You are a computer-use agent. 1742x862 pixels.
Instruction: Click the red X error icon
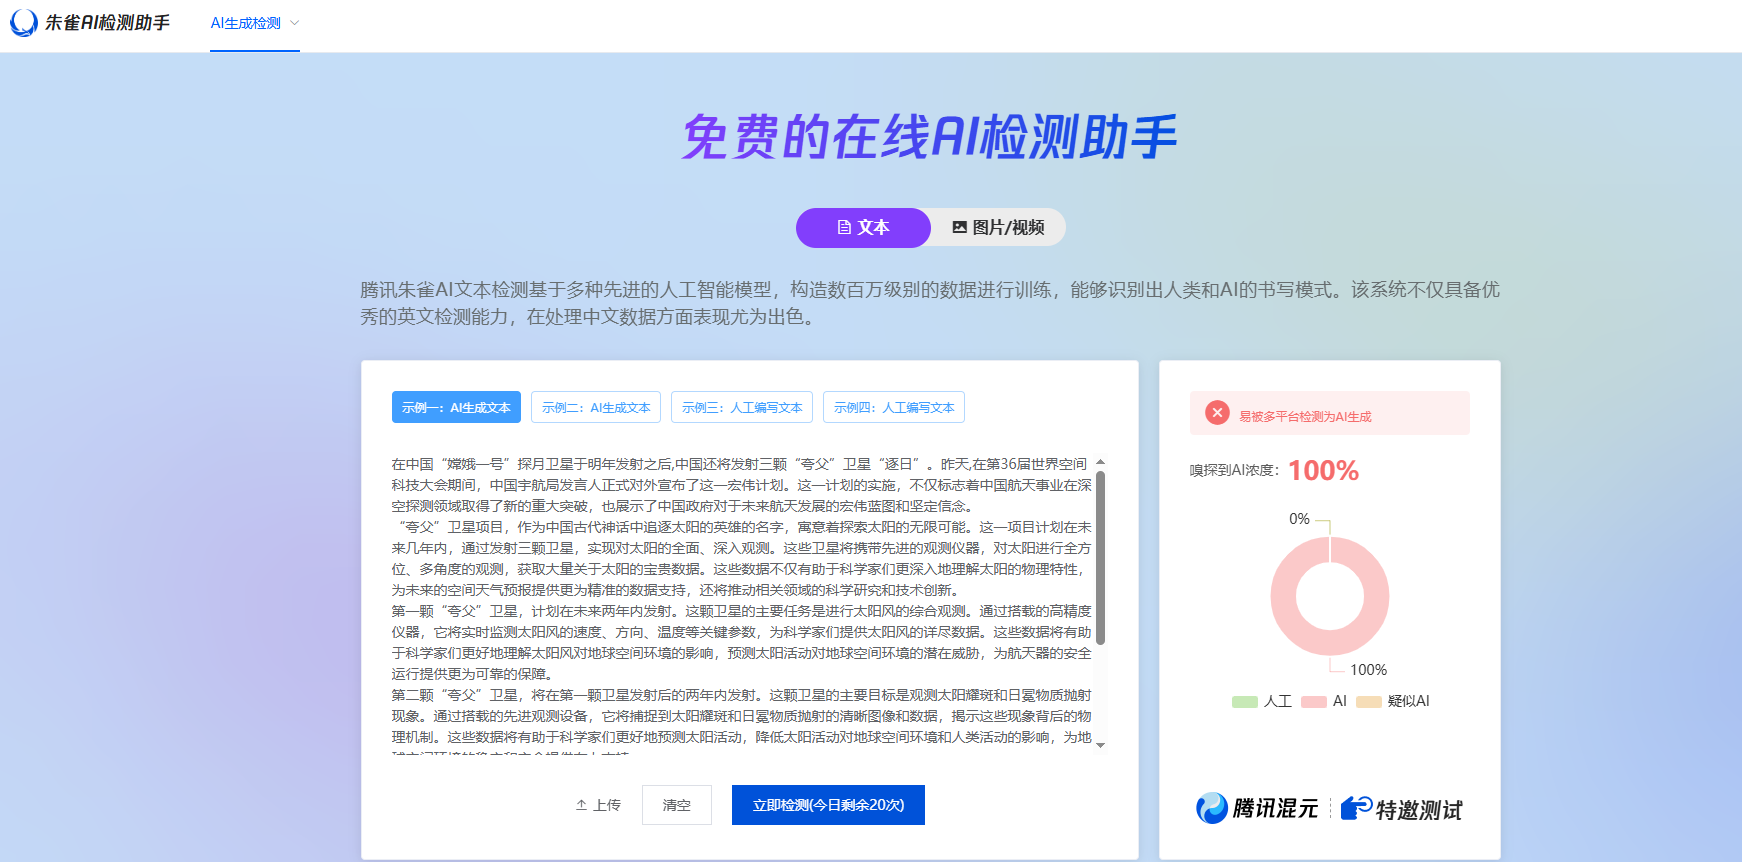pos(1217,413)
